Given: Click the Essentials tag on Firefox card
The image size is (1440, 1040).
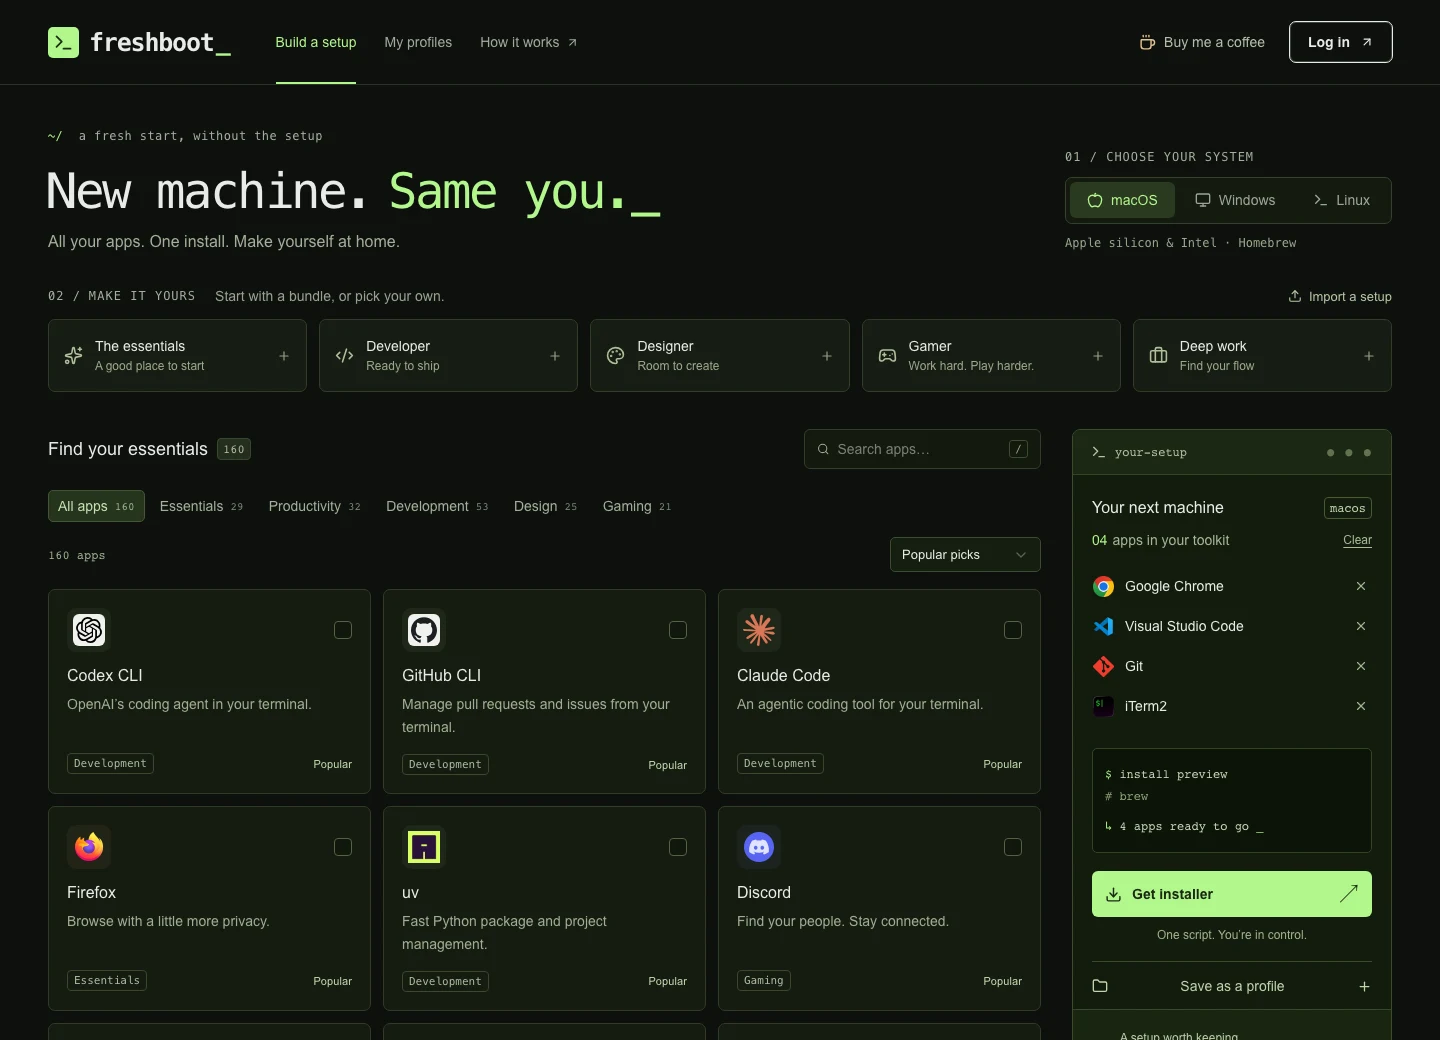Looking at the screenshot, I should pyautogui.click(x=107, y=980).
